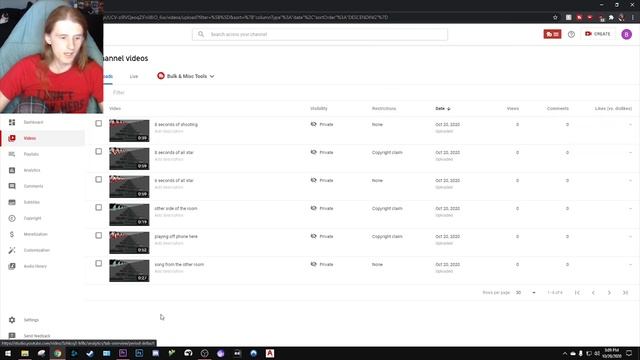640x360 pixels.
Task: Open the Audio library
Action: click(x=35, y=266)
